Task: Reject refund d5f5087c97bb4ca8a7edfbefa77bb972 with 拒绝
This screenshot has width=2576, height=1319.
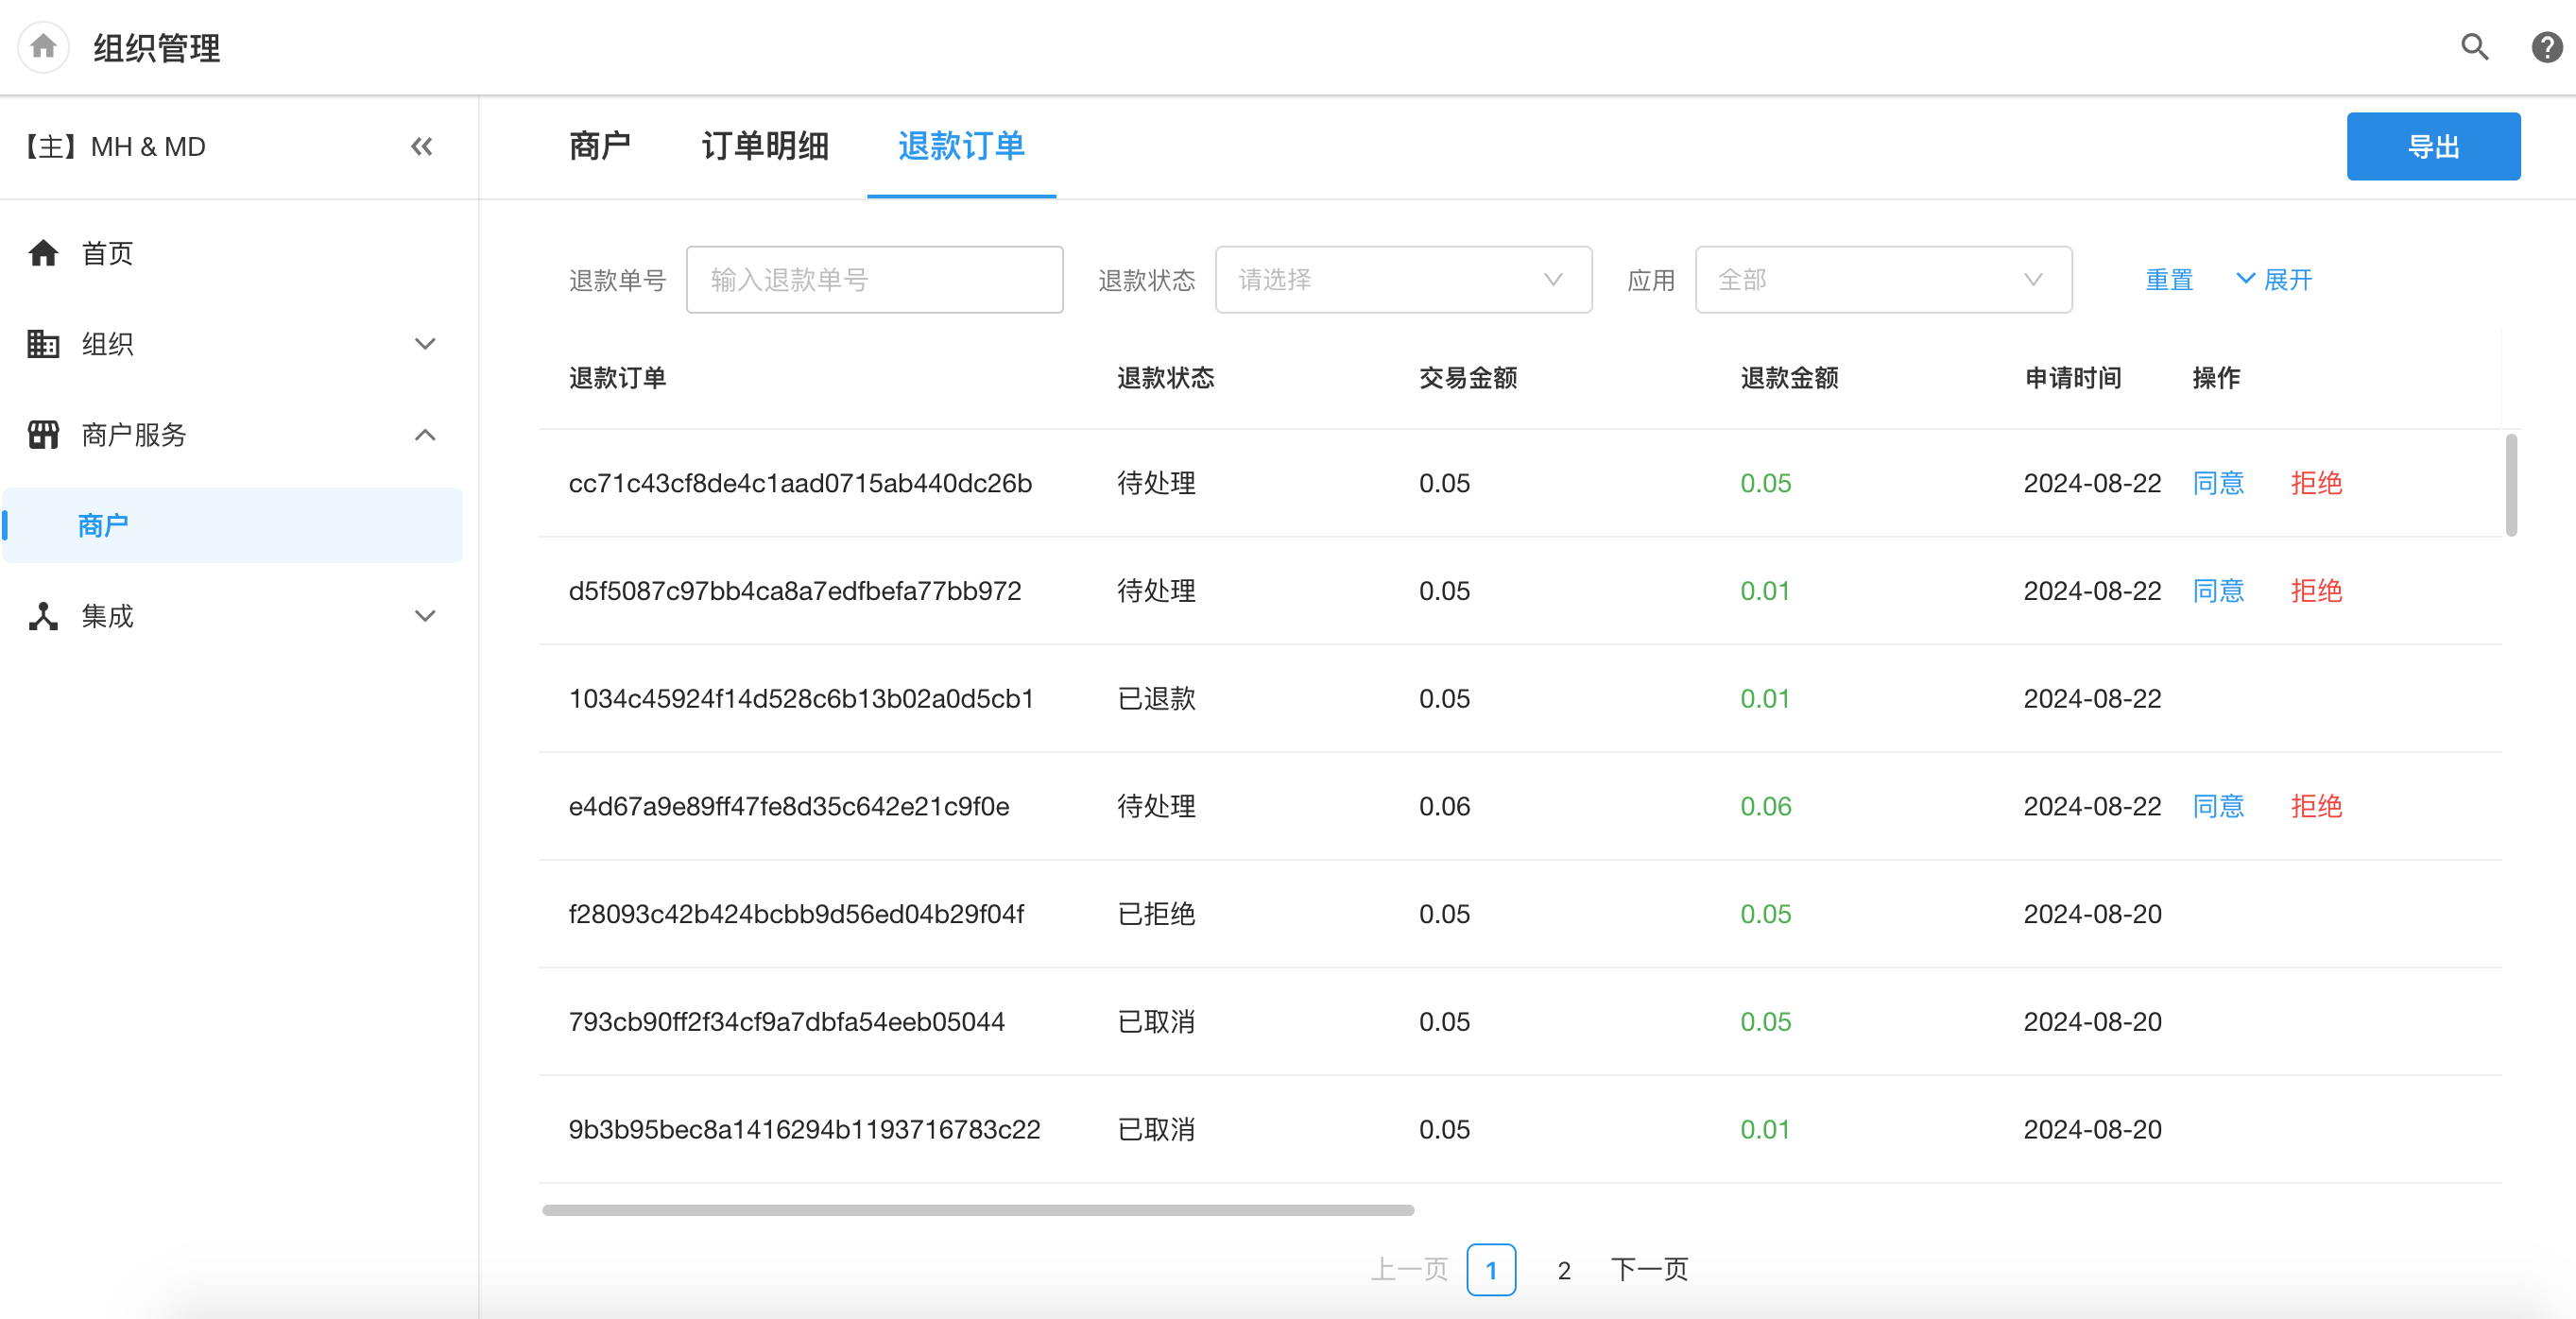Action: point(2316,591)
